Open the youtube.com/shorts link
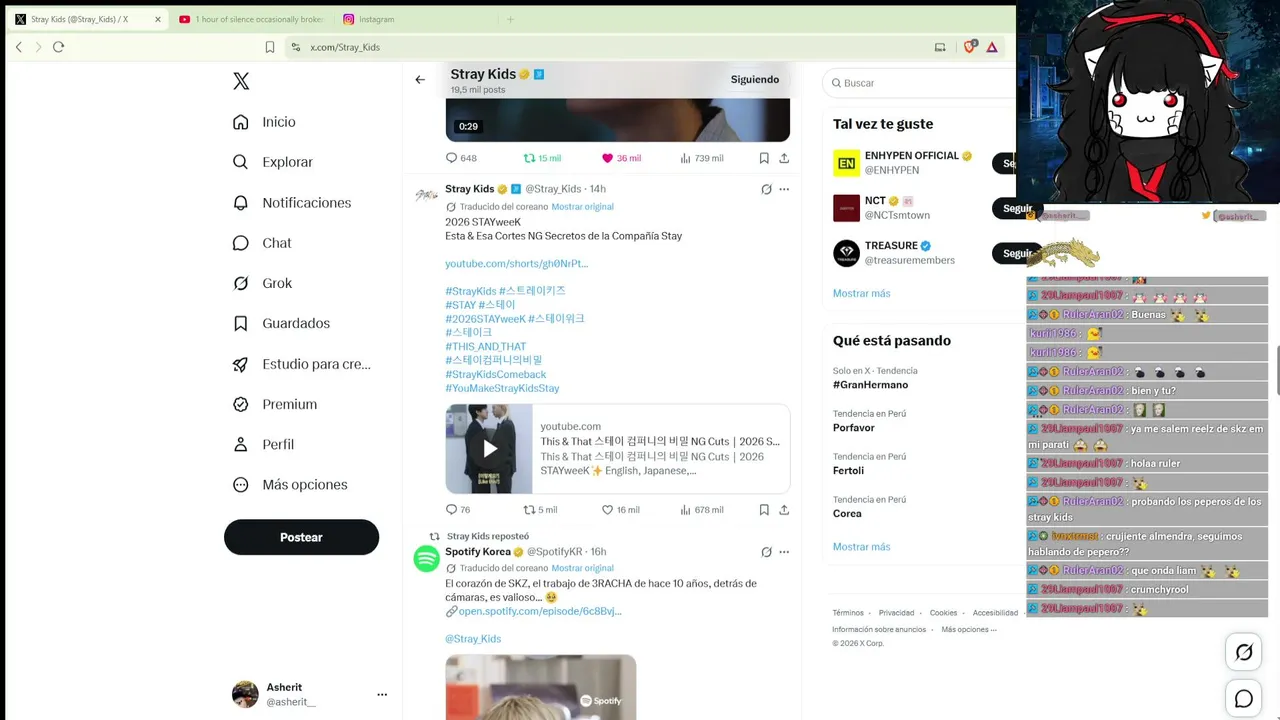This screenshot has width=1280, height=720. [516, 264]
